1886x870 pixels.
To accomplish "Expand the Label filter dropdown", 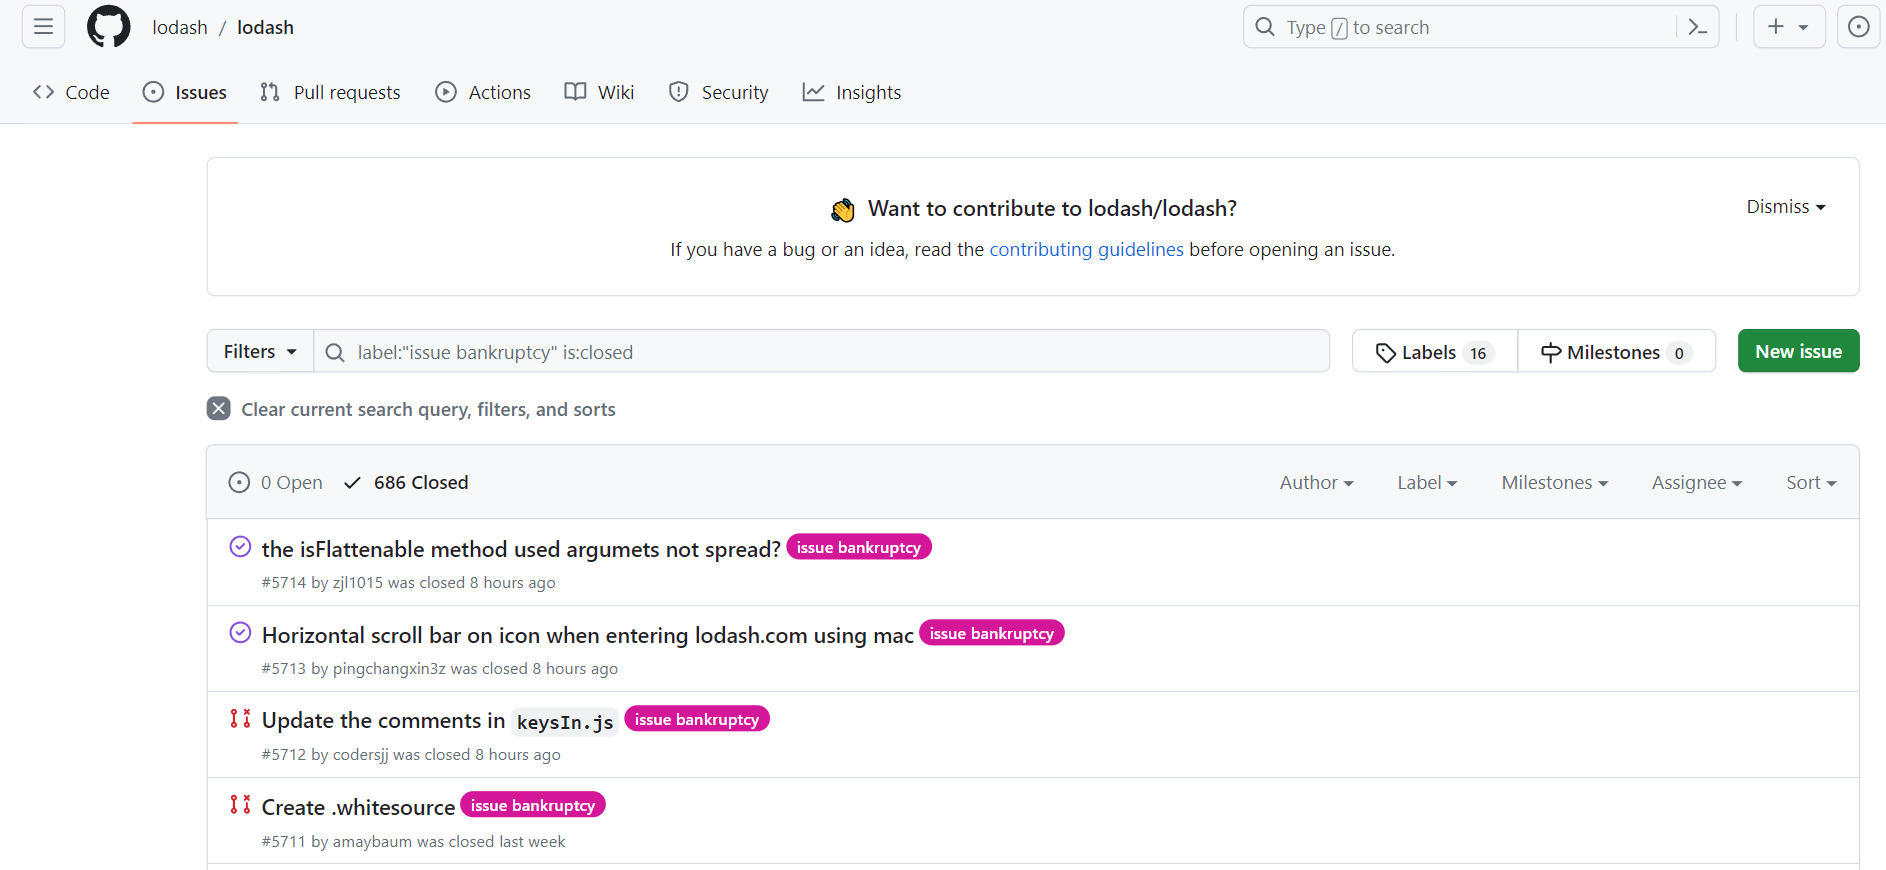I will click(x=1427, y=482).
